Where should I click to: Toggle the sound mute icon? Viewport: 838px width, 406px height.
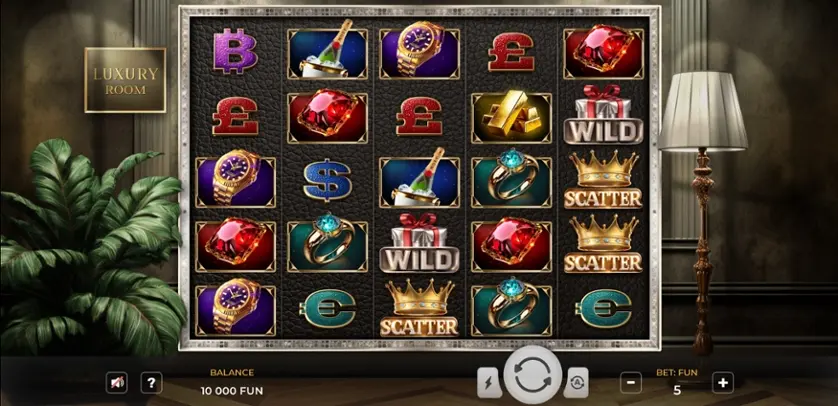[x=117, y=382]
